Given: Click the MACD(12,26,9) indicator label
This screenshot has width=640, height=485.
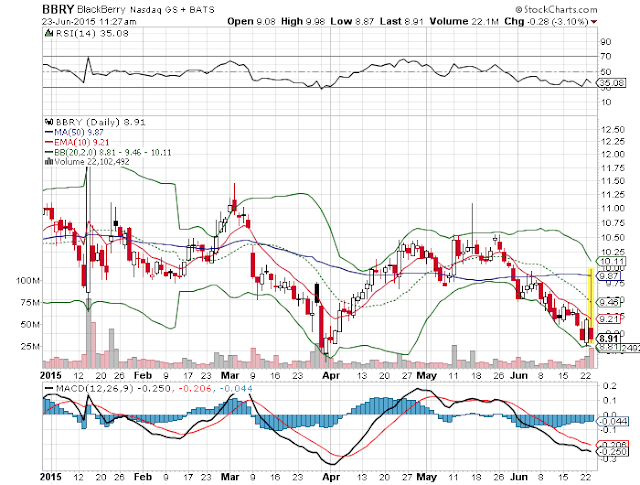Looking at the screenshot, I should pos(94,388).
